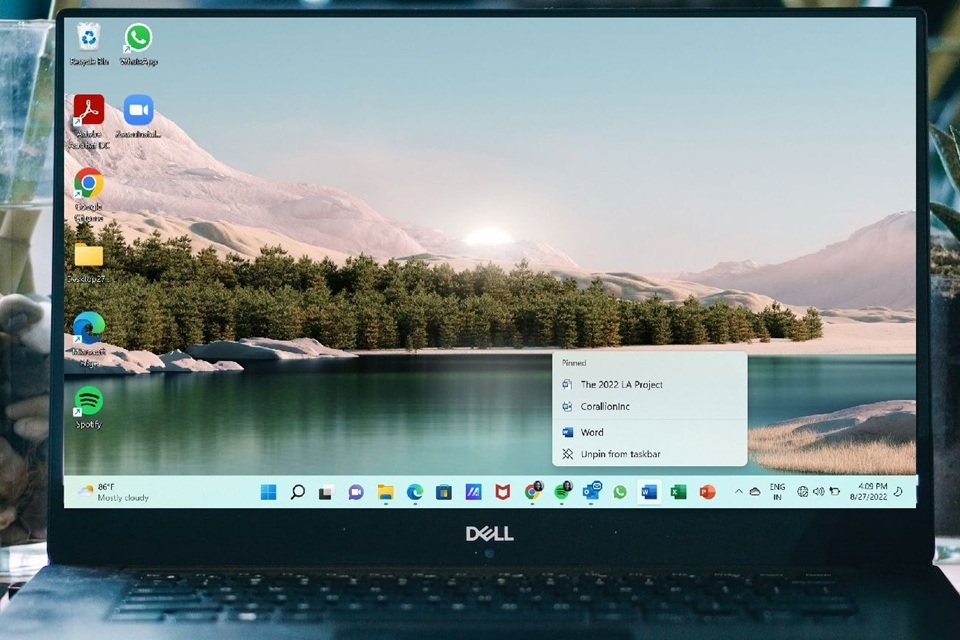
Task: Switch keyboard language via ENG IN indicator
Action: 776,492
